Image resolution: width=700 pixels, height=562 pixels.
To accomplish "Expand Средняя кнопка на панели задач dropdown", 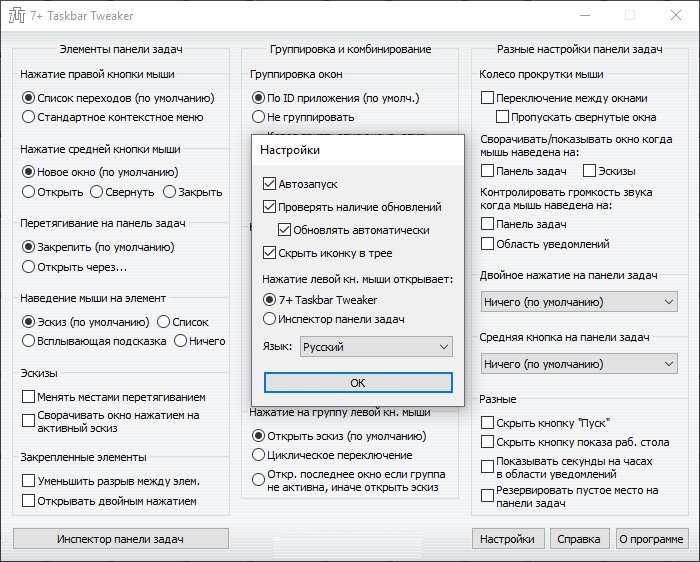I will click(579, 364).
